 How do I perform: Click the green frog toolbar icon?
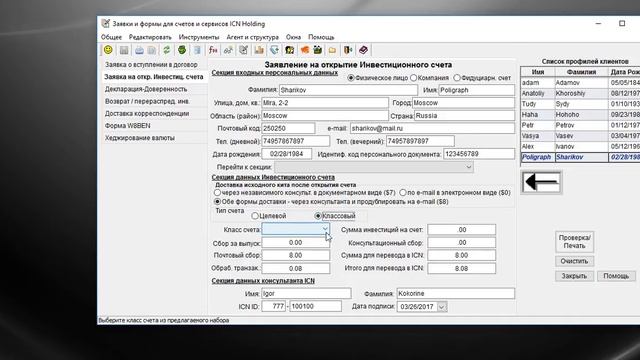coord(318,50)
